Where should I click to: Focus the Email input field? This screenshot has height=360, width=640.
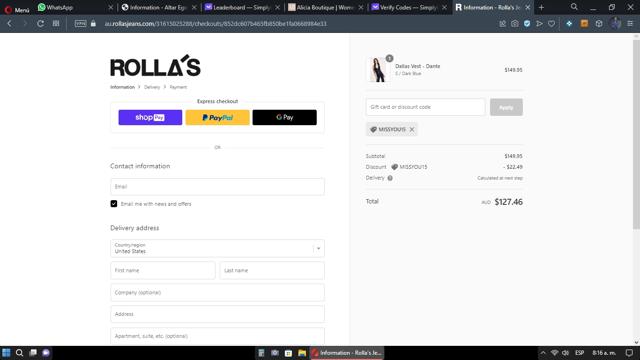[x=218, y=187]
